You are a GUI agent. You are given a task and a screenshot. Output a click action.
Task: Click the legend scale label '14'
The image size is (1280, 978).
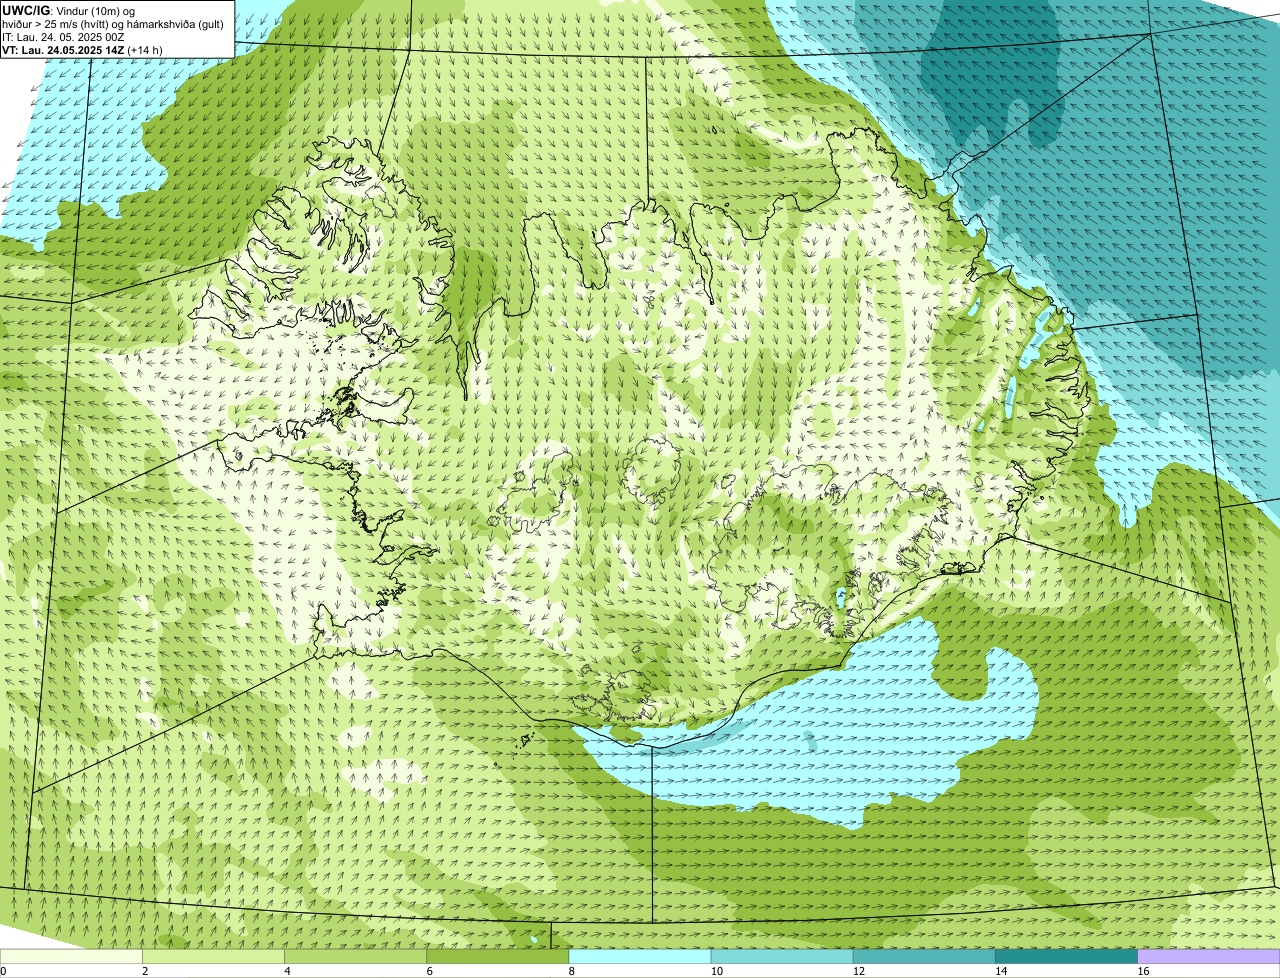(x=1001, y=971)
